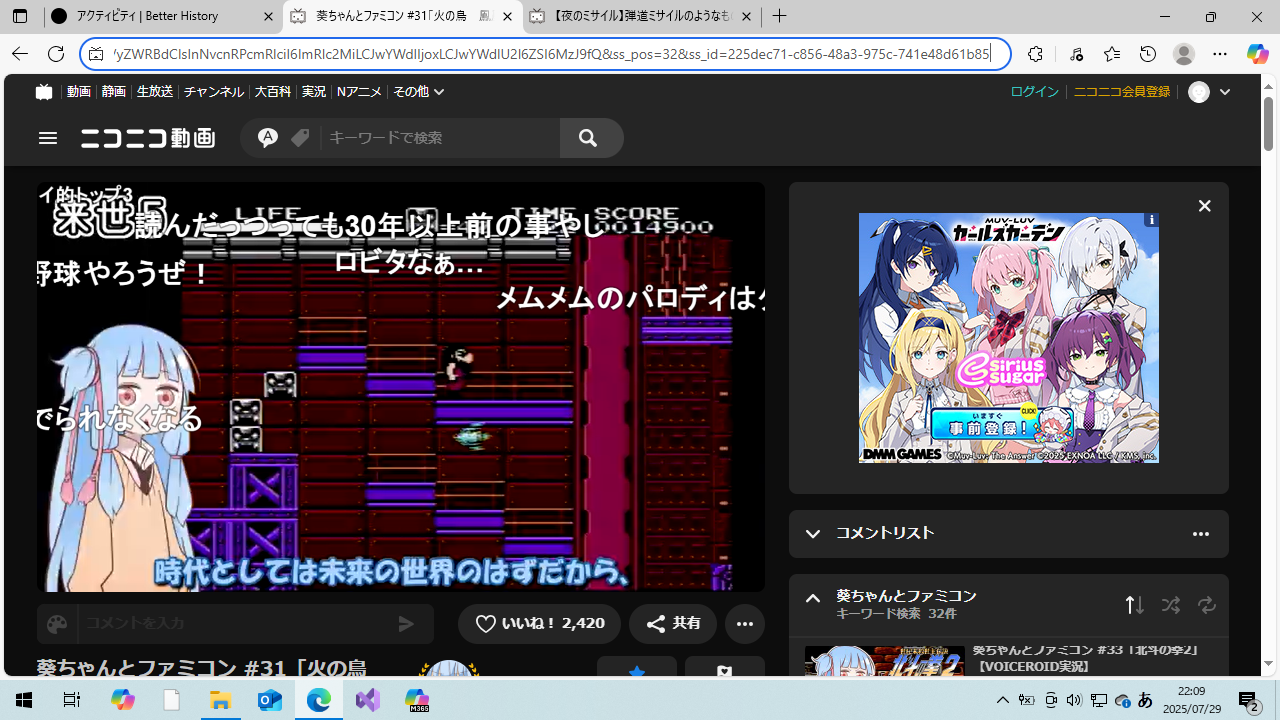
Task: Open Outlook from the taskbar
Action: [270, 701]
